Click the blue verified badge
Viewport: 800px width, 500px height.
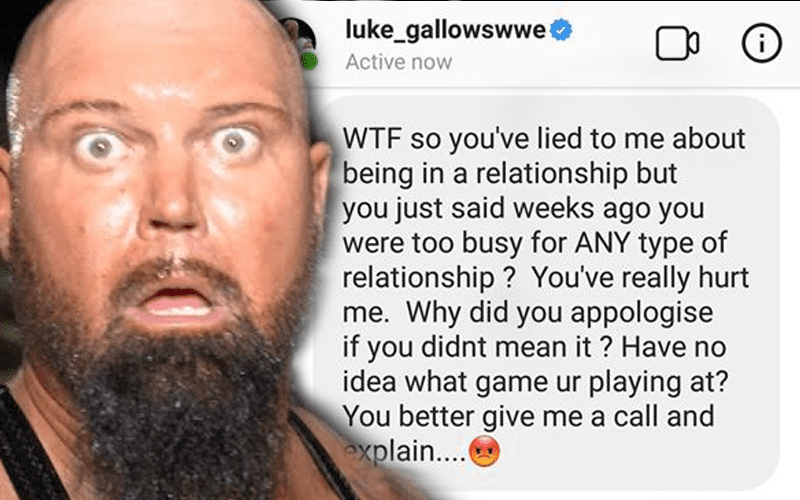tap(561, 30)
